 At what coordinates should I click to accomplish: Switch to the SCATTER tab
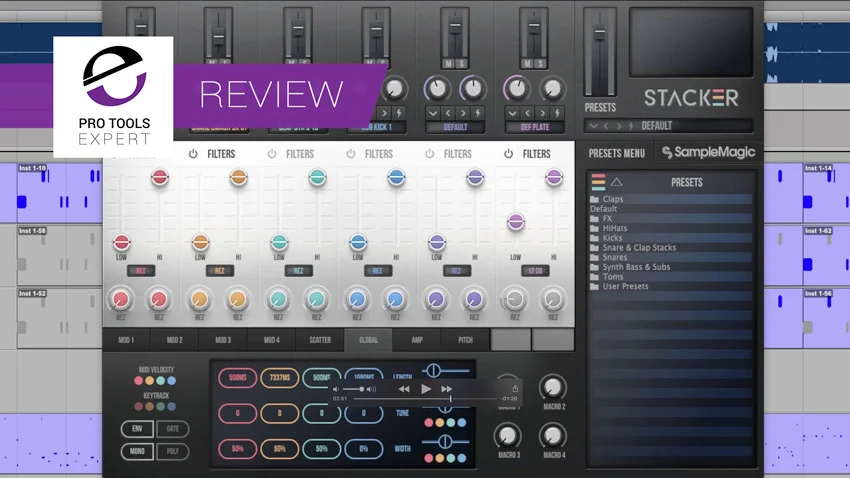320,340
